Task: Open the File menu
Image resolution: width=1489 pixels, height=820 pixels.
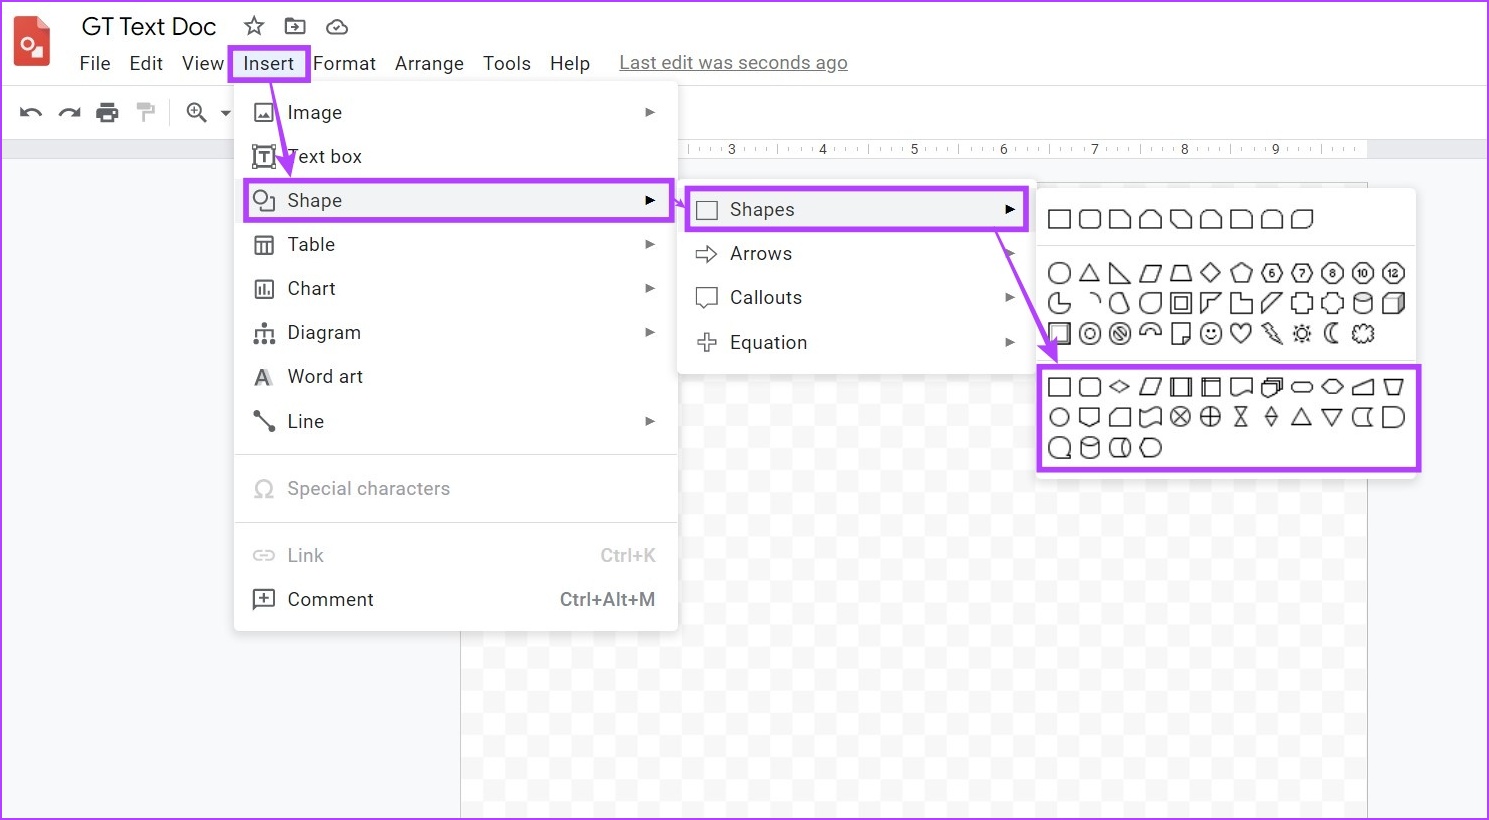Action: click(x=95, y=63)
